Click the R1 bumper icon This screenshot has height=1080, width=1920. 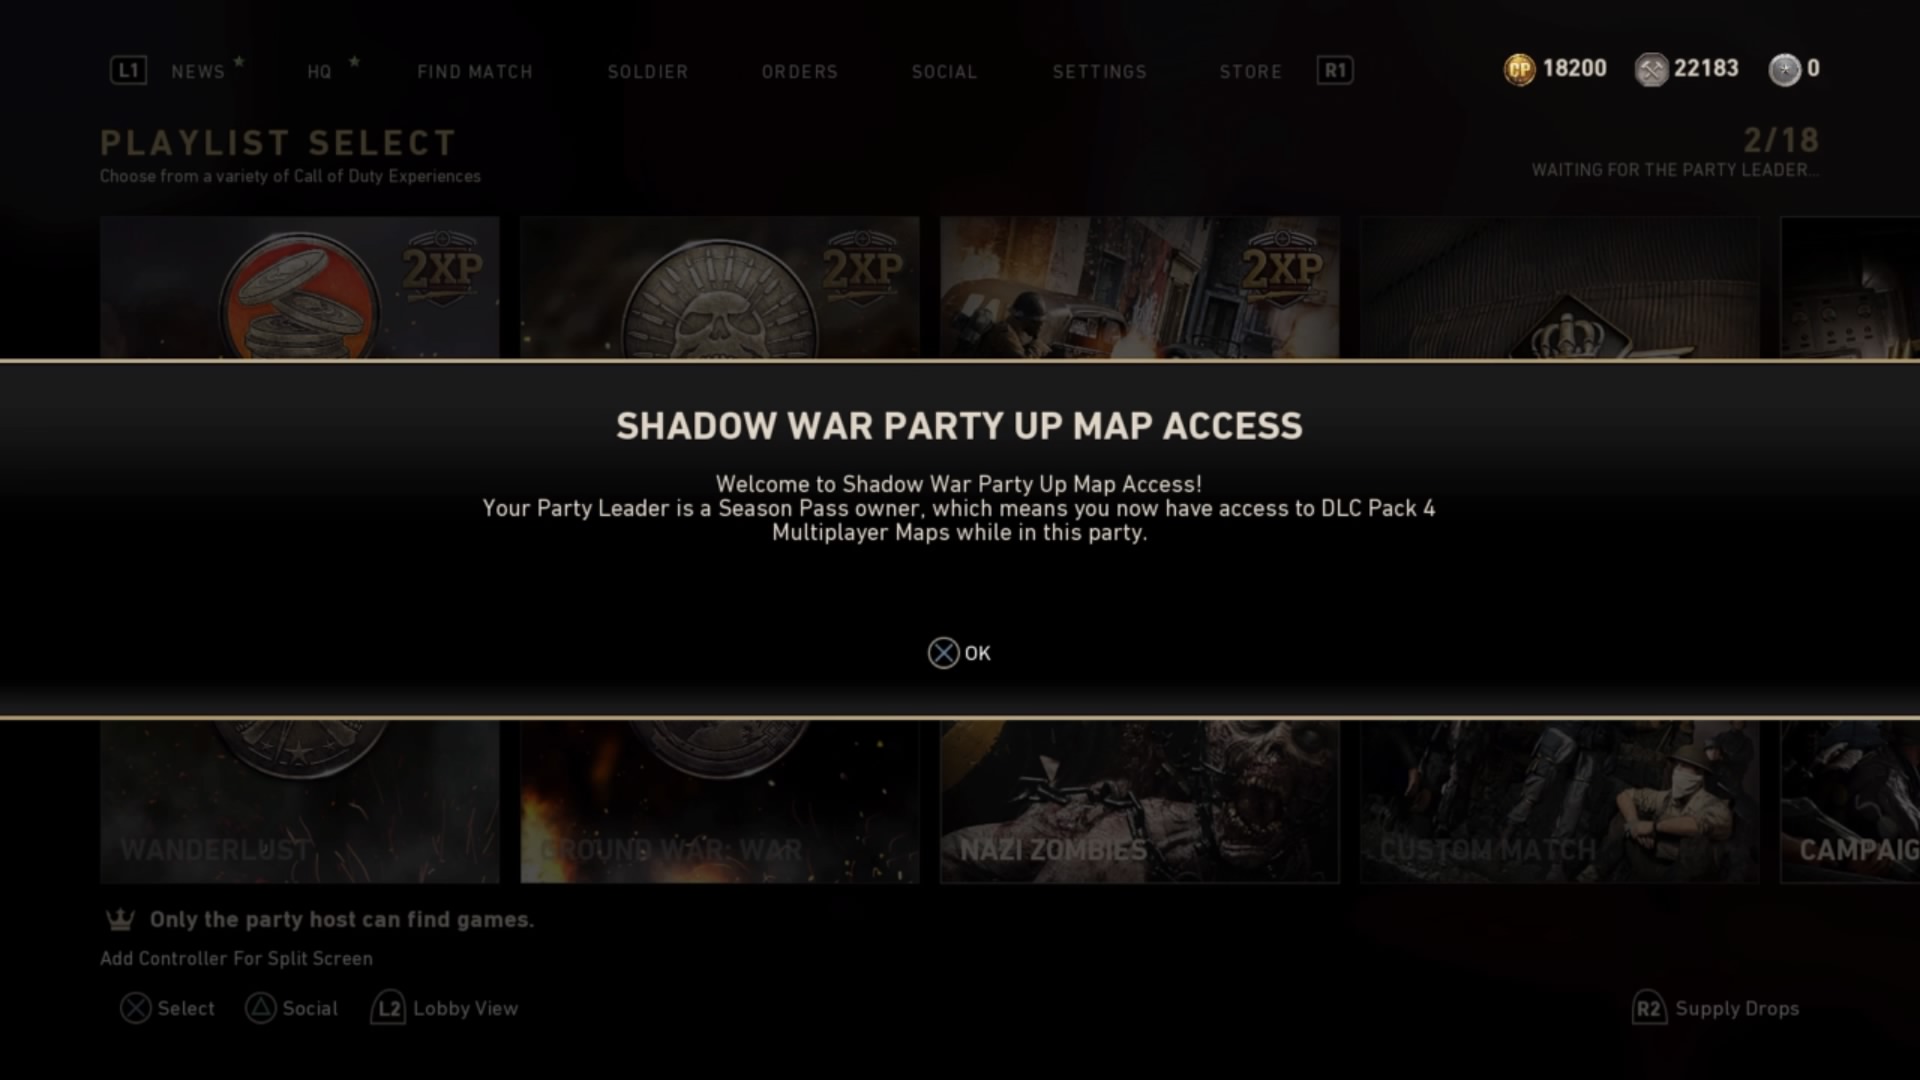click(1335, 71)
